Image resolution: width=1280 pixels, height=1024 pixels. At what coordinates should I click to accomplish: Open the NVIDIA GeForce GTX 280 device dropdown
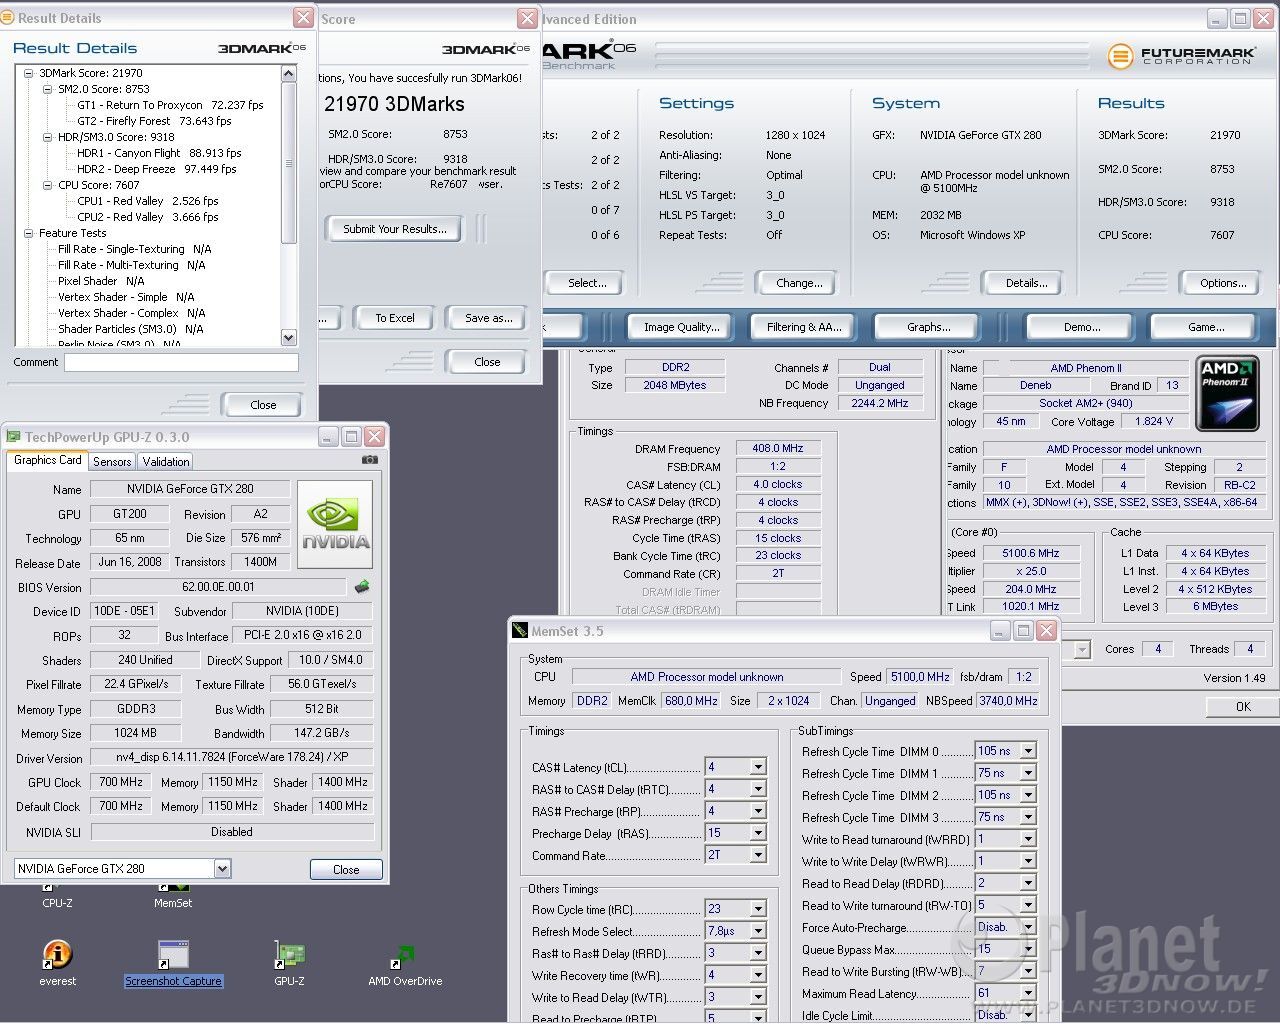coord(222,869)
